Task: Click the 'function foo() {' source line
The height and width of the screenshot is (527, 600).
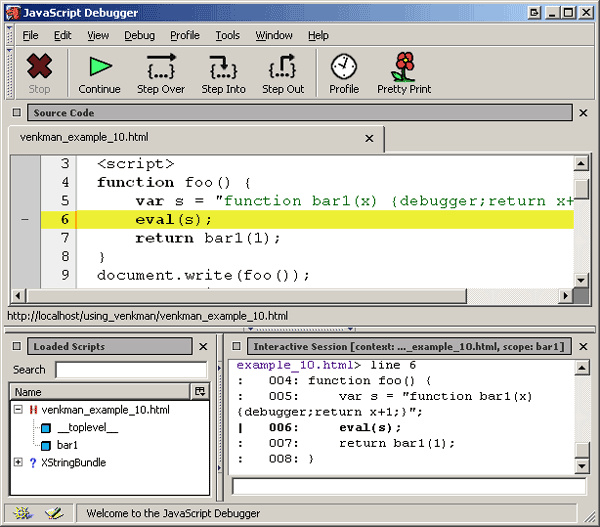Action: (x=174, y=183)
